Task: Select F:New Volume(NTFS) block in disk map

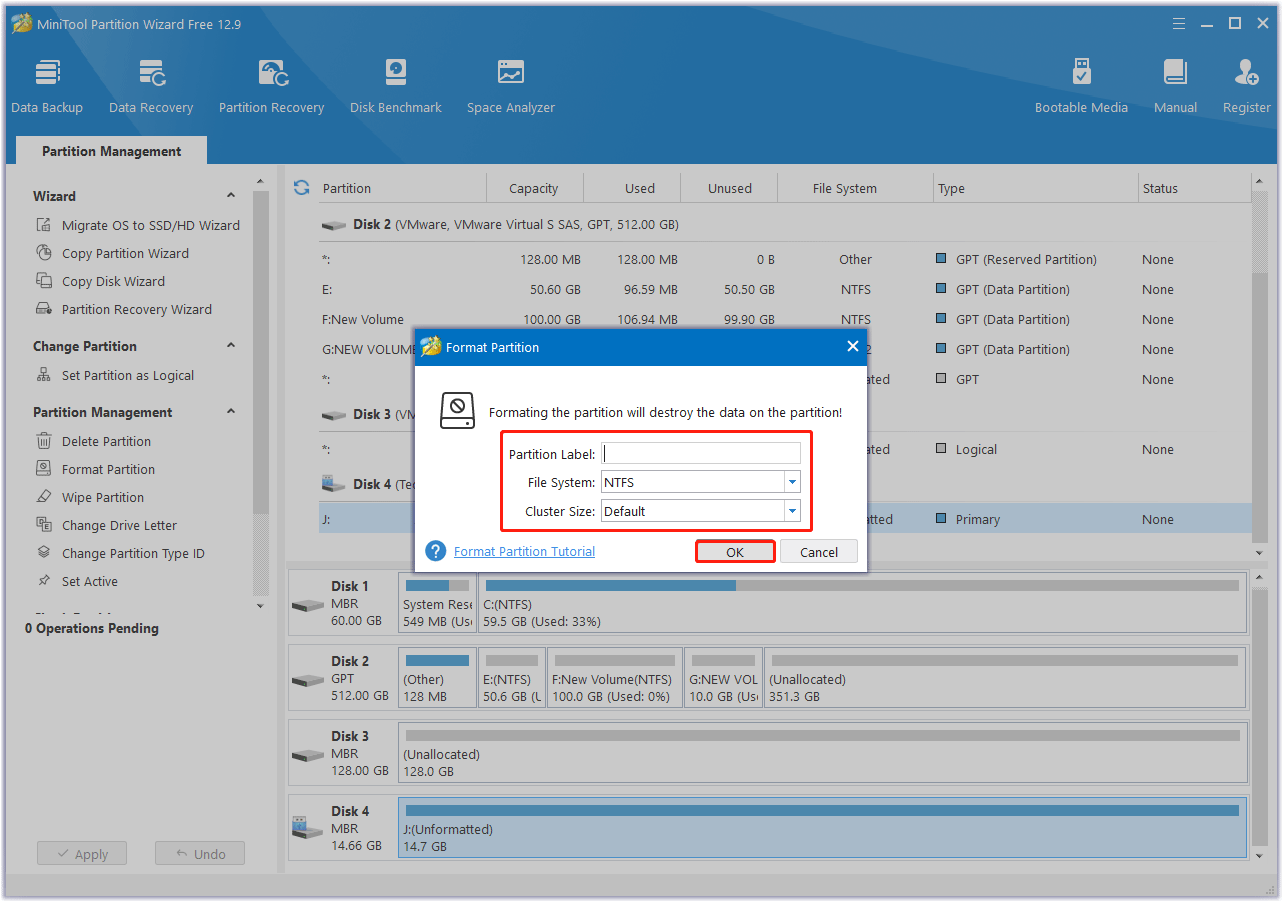Action: pos(615,678)
